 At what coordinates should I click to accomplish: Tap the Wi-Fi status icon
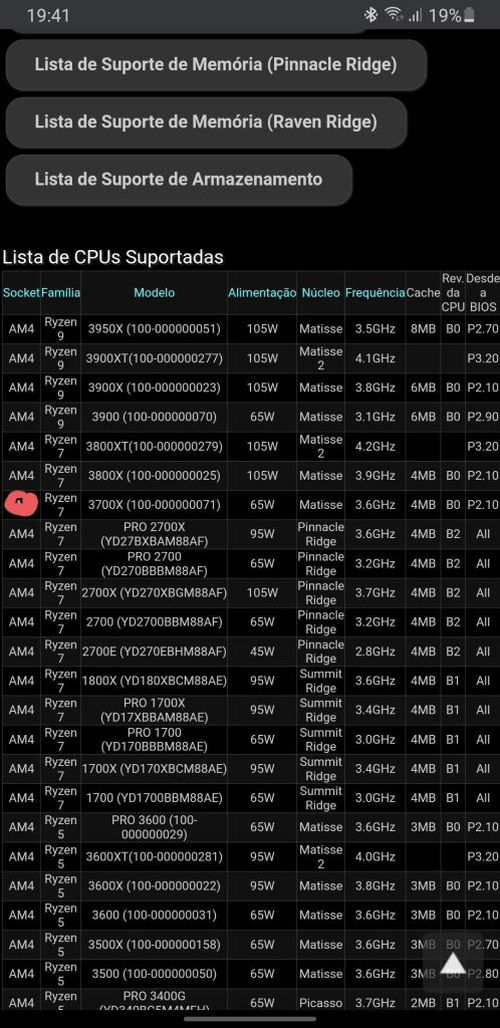click(393, 14)
